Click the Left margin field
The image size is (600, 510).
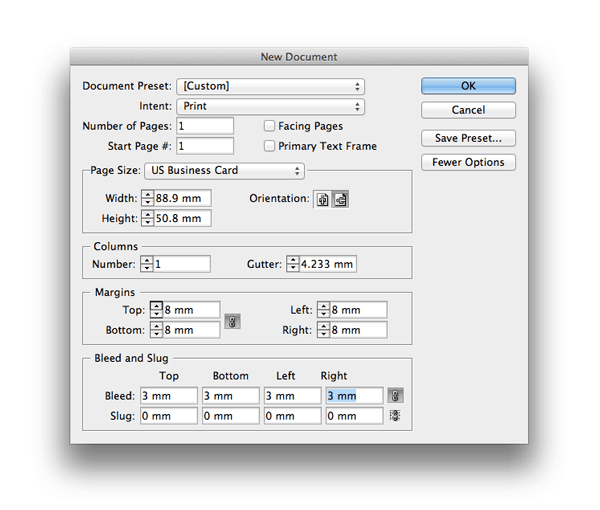359,310
